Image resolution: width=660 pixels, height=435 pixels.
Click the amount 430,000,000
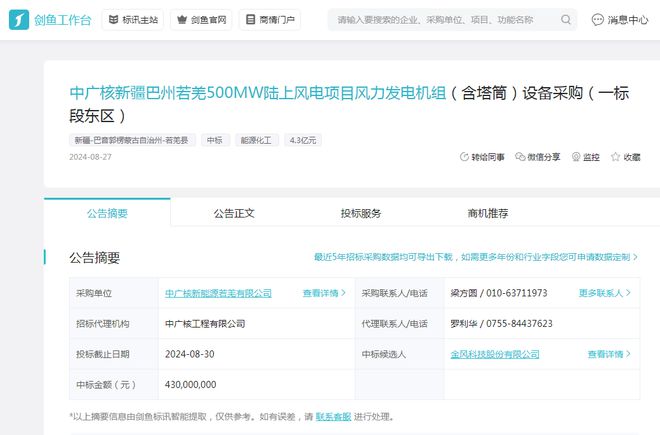[x=190, y=384]
